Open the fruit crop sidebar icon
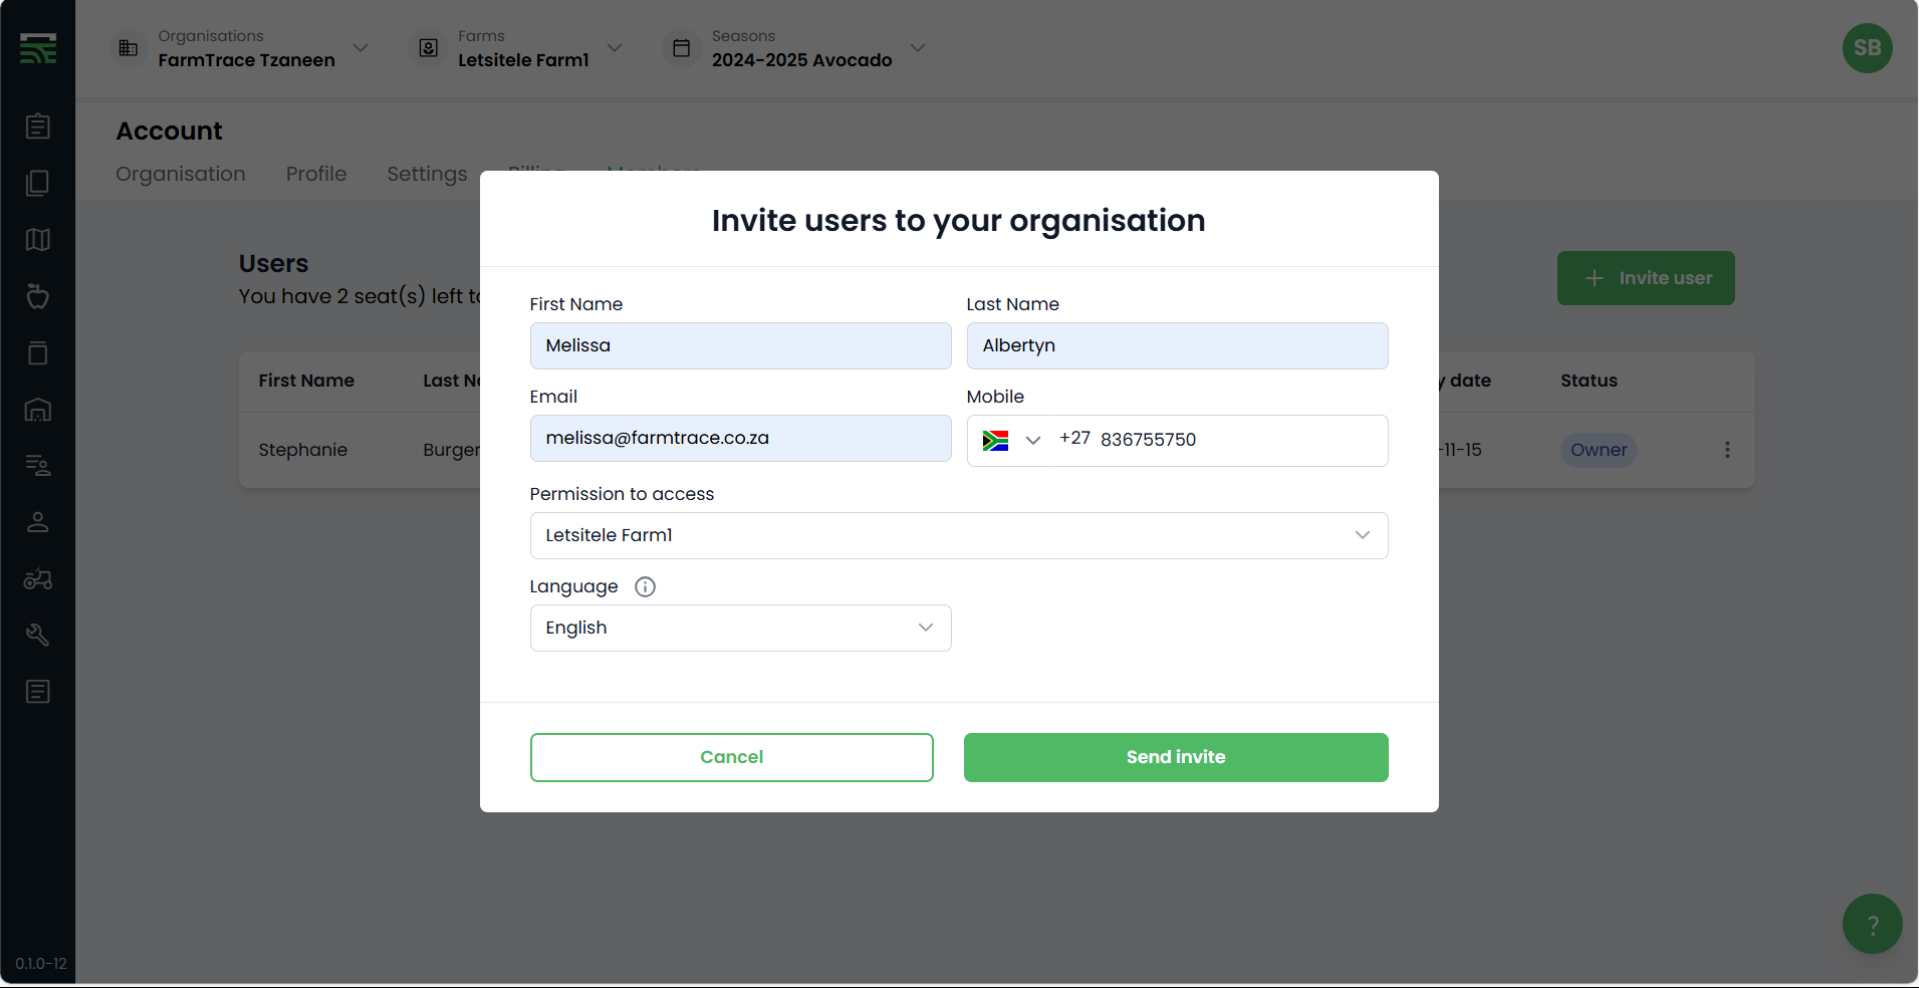Screen dimensions: 1919x988 (x=38, y=296)
